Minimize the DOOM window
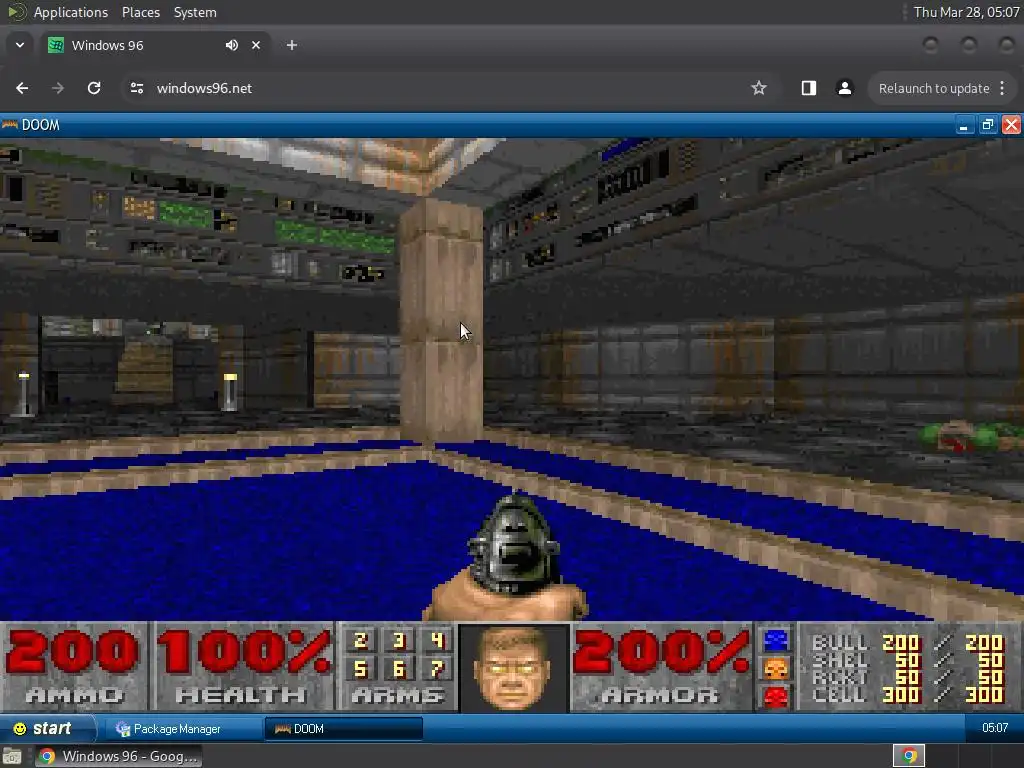The height and width of the screenshot is (768, 1024). pyautogui.click(x=963, y=125)
